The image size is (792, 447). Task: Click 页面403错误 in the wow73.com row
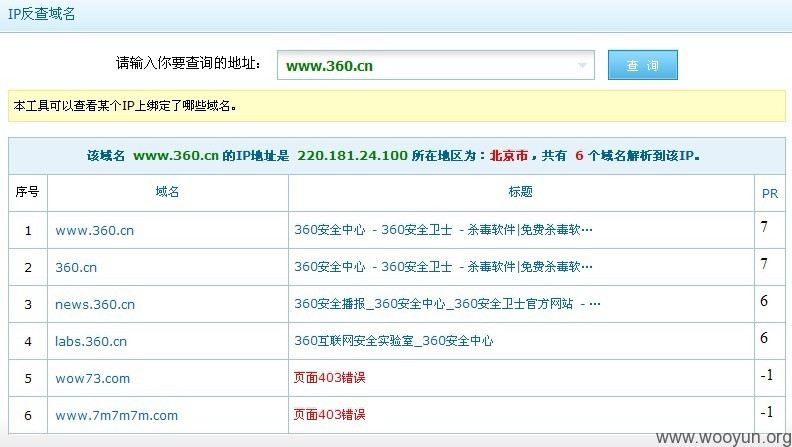[x=329, y=377]
